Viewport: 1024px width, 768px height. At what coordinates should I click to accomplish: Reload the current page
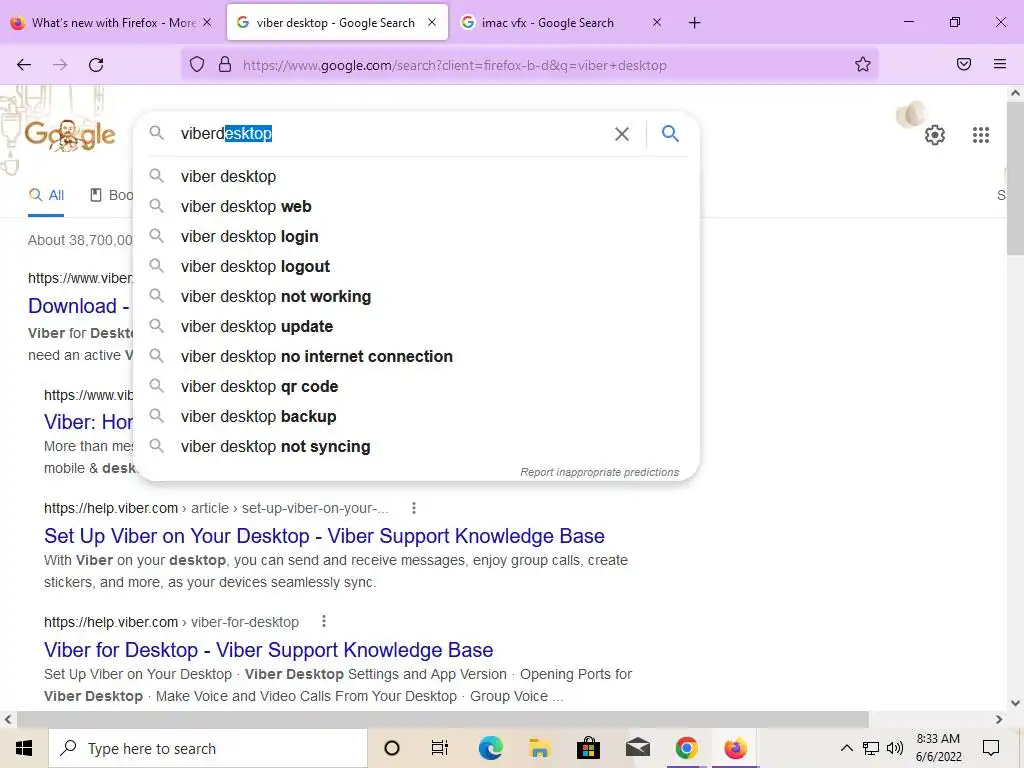pos(96,65)
